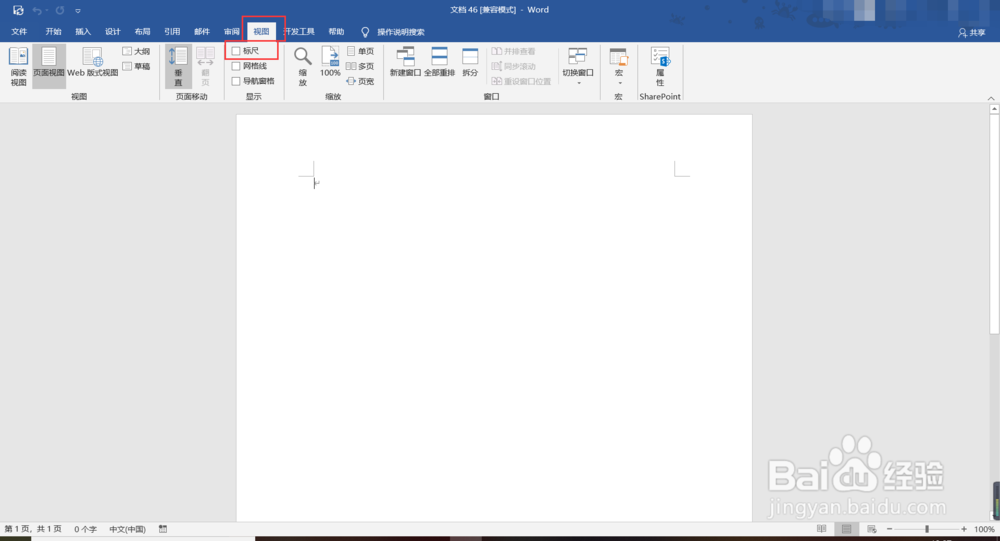Open the 文件 tab
Screen dimensions: 1000x541
[x=19, y=31]
